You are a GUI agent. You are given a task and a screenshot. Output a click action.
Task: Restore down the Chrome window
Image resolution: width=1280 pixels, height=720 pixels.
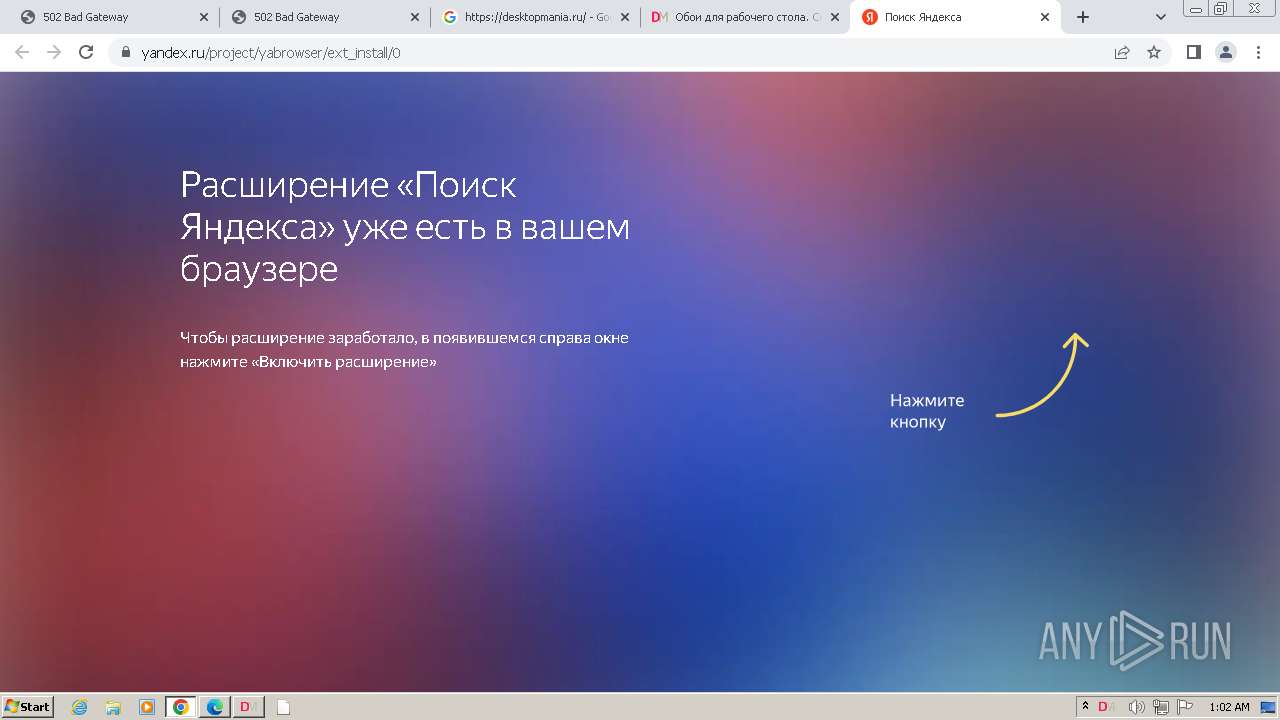[1220, 9]
